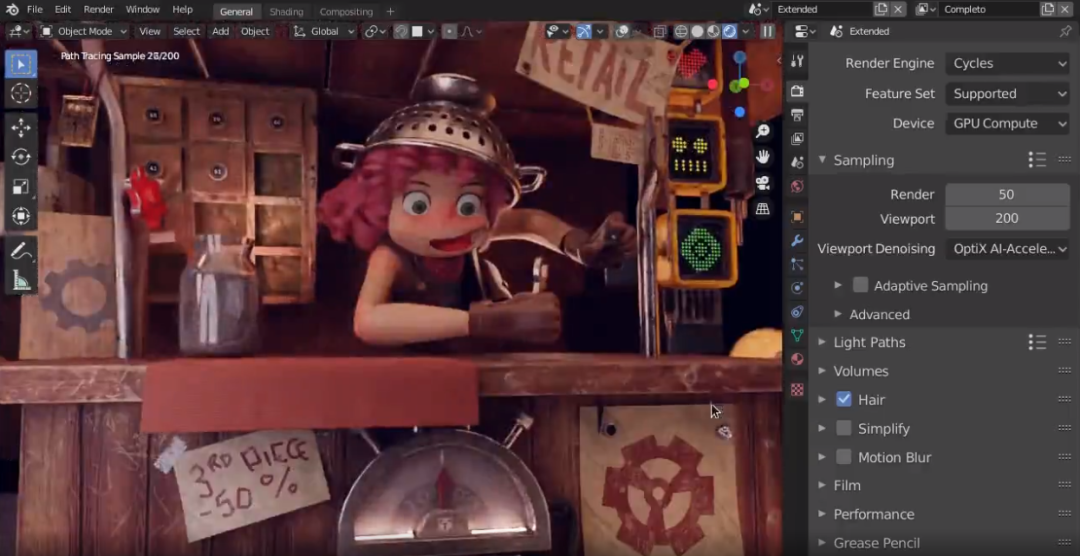This screenshot has height=556, width=1080.
Task: Open the Object properties tab
Action: point(797,217)
